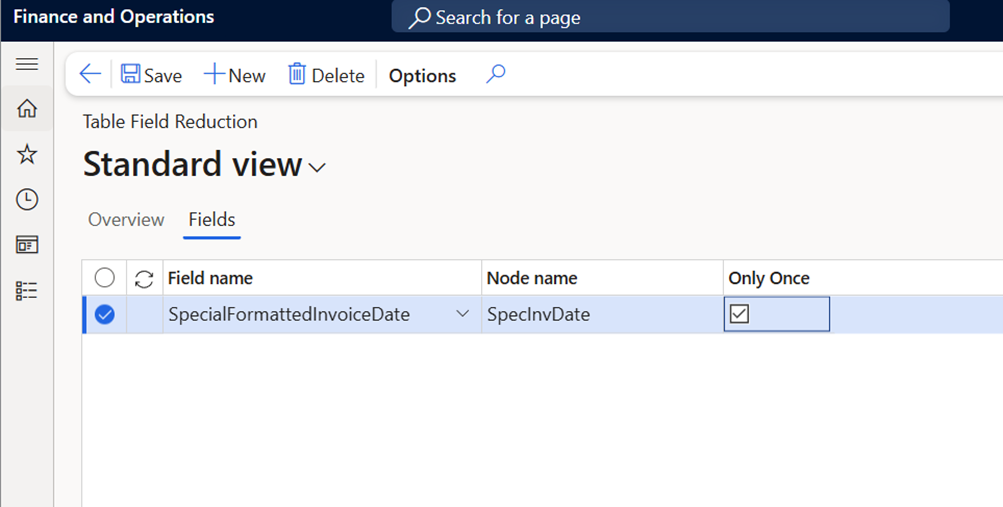Open Workspaces icon in sidebar
Viewport: 1003px width, 507px height.
[x=27, y=245]
